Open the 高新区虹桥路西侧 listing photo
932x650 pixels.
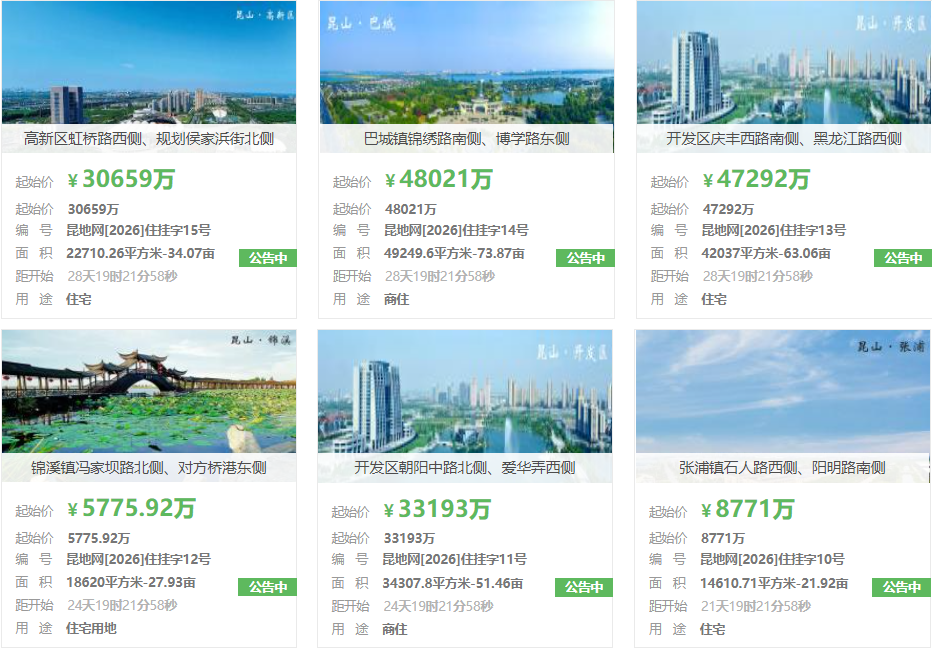149,62
